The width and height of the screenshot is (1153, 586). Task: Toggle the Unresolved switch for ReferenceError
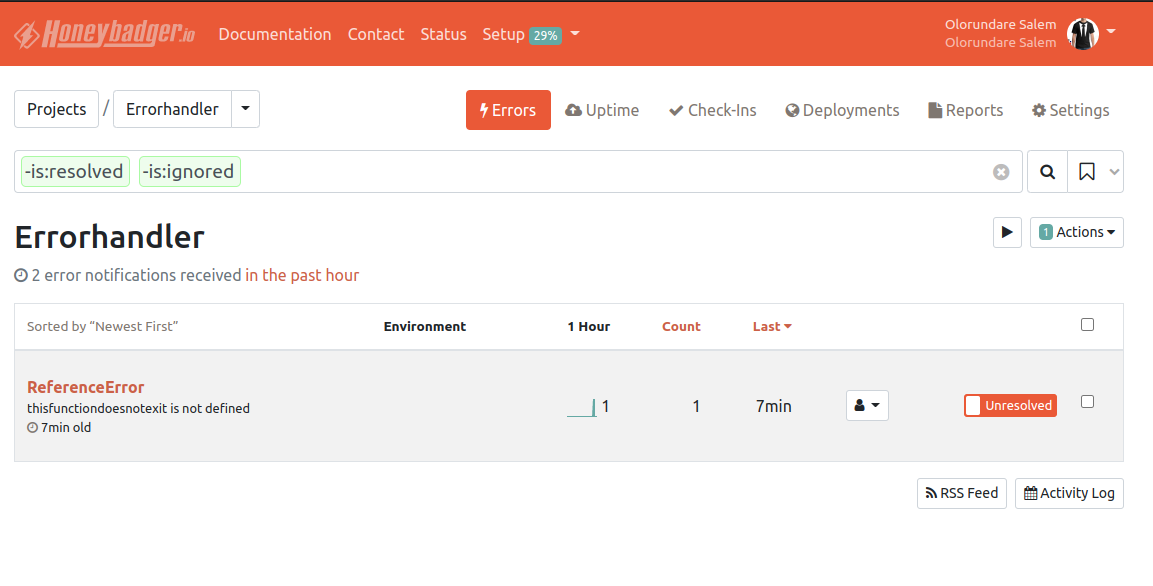[1010, 405]
